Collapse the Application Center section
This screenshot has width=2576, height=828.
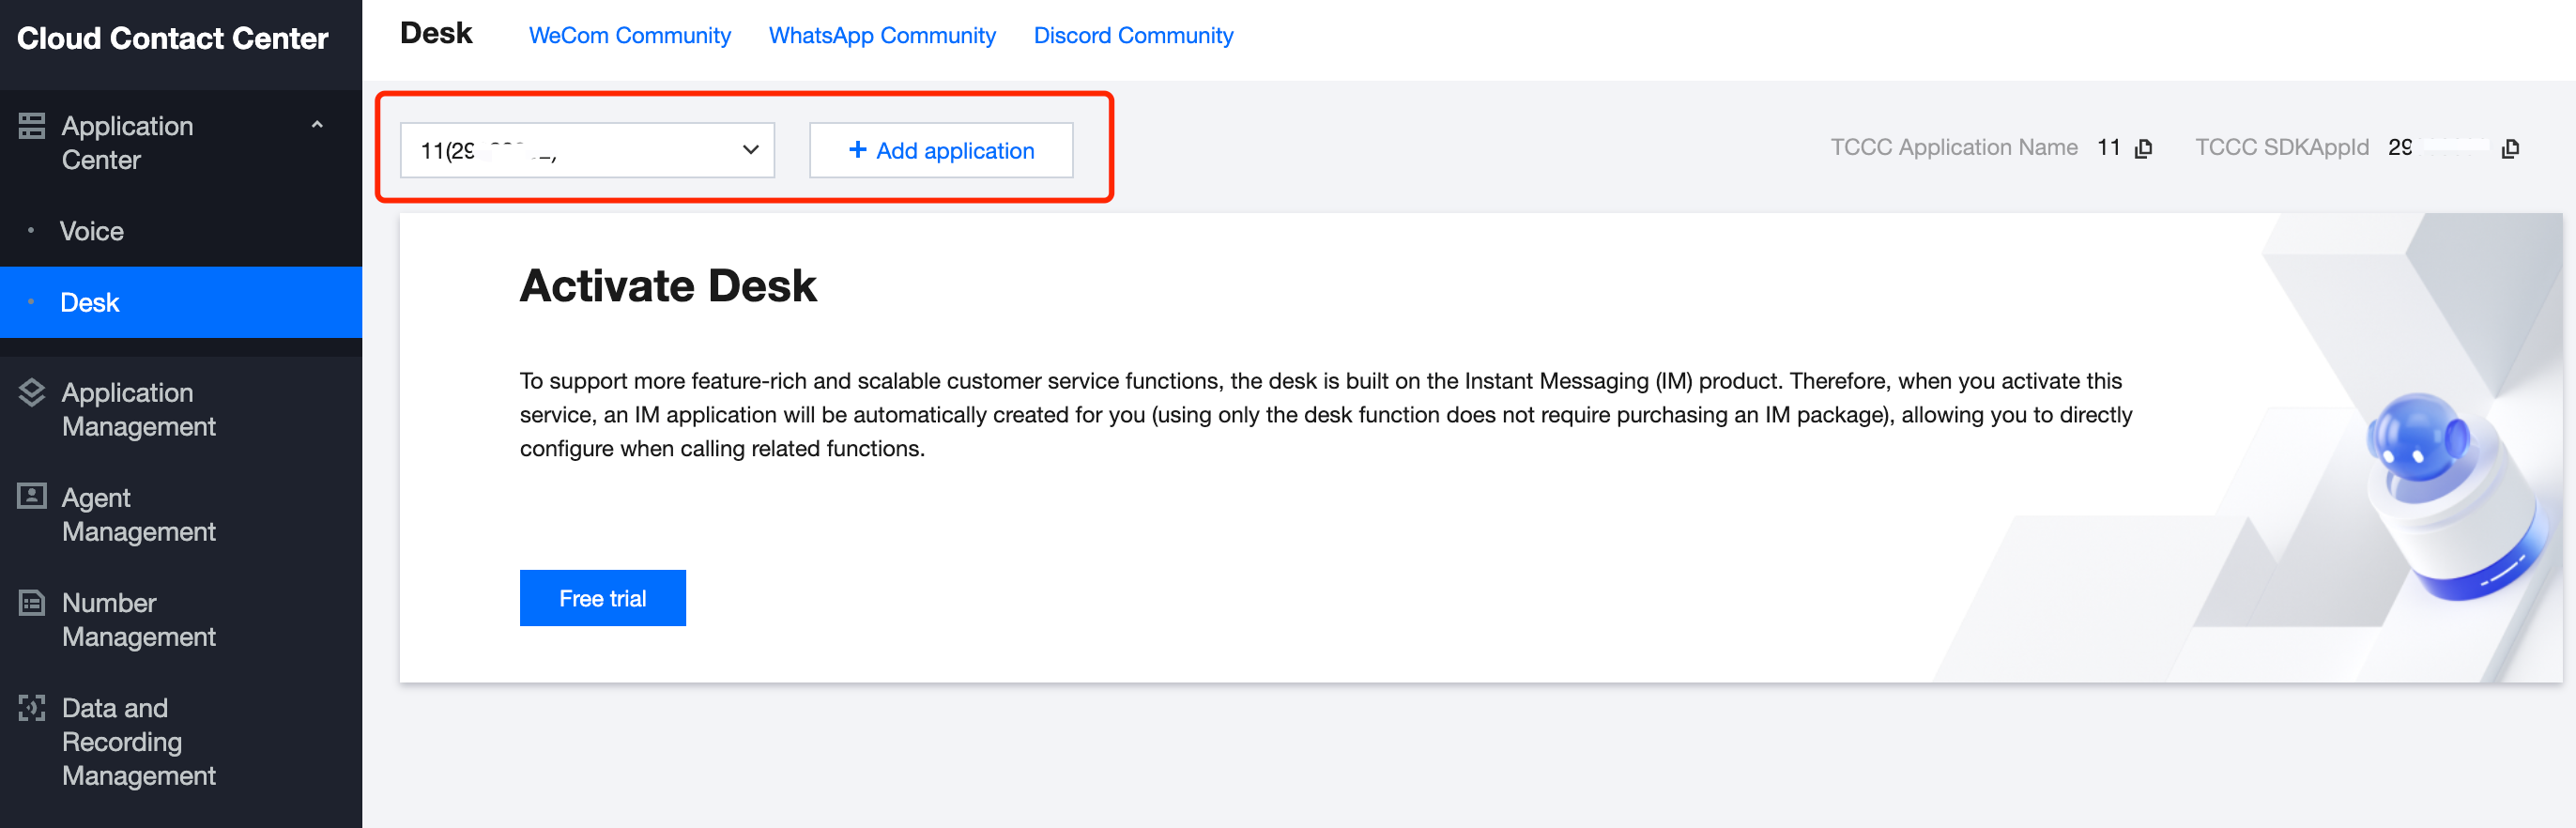pos(317,126)
